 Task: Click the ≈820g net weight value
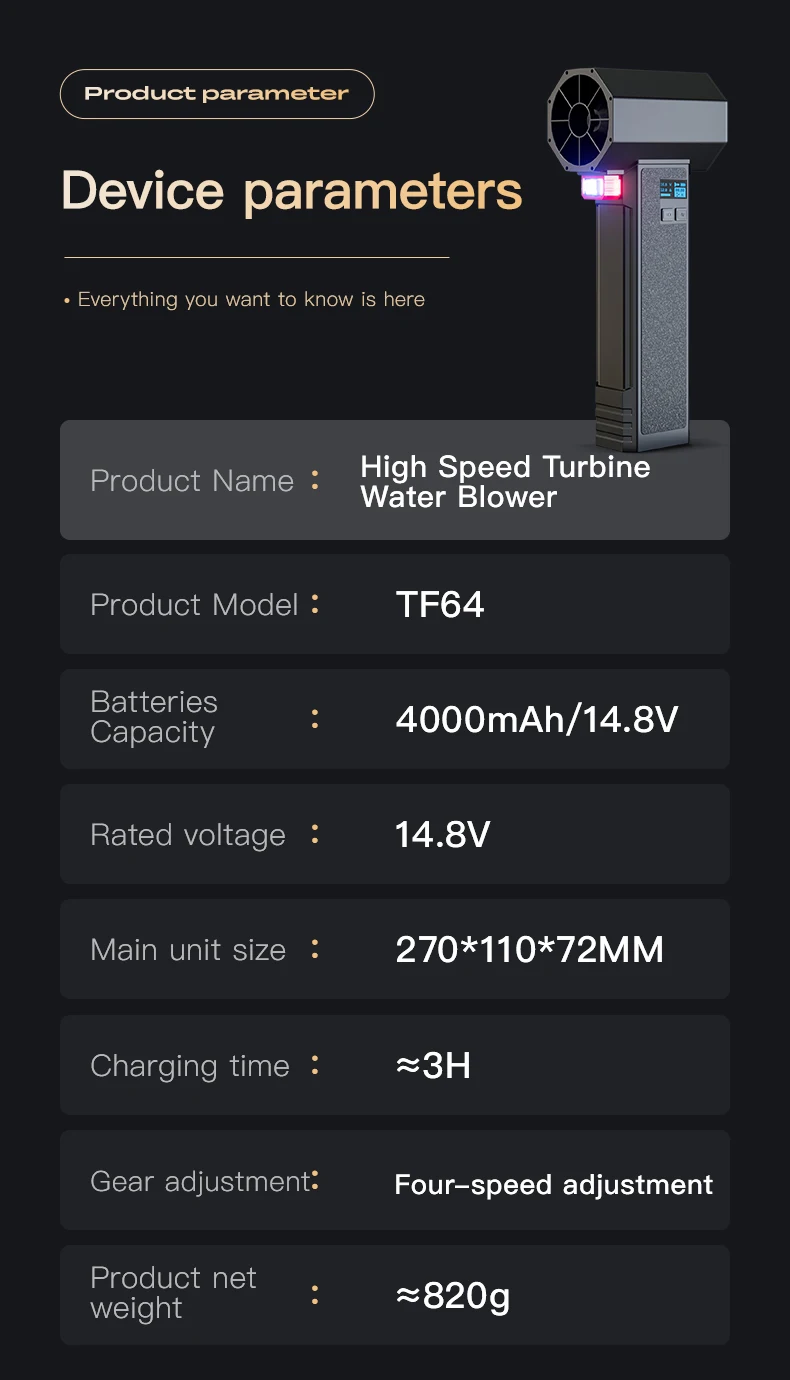pos(453,1296)
